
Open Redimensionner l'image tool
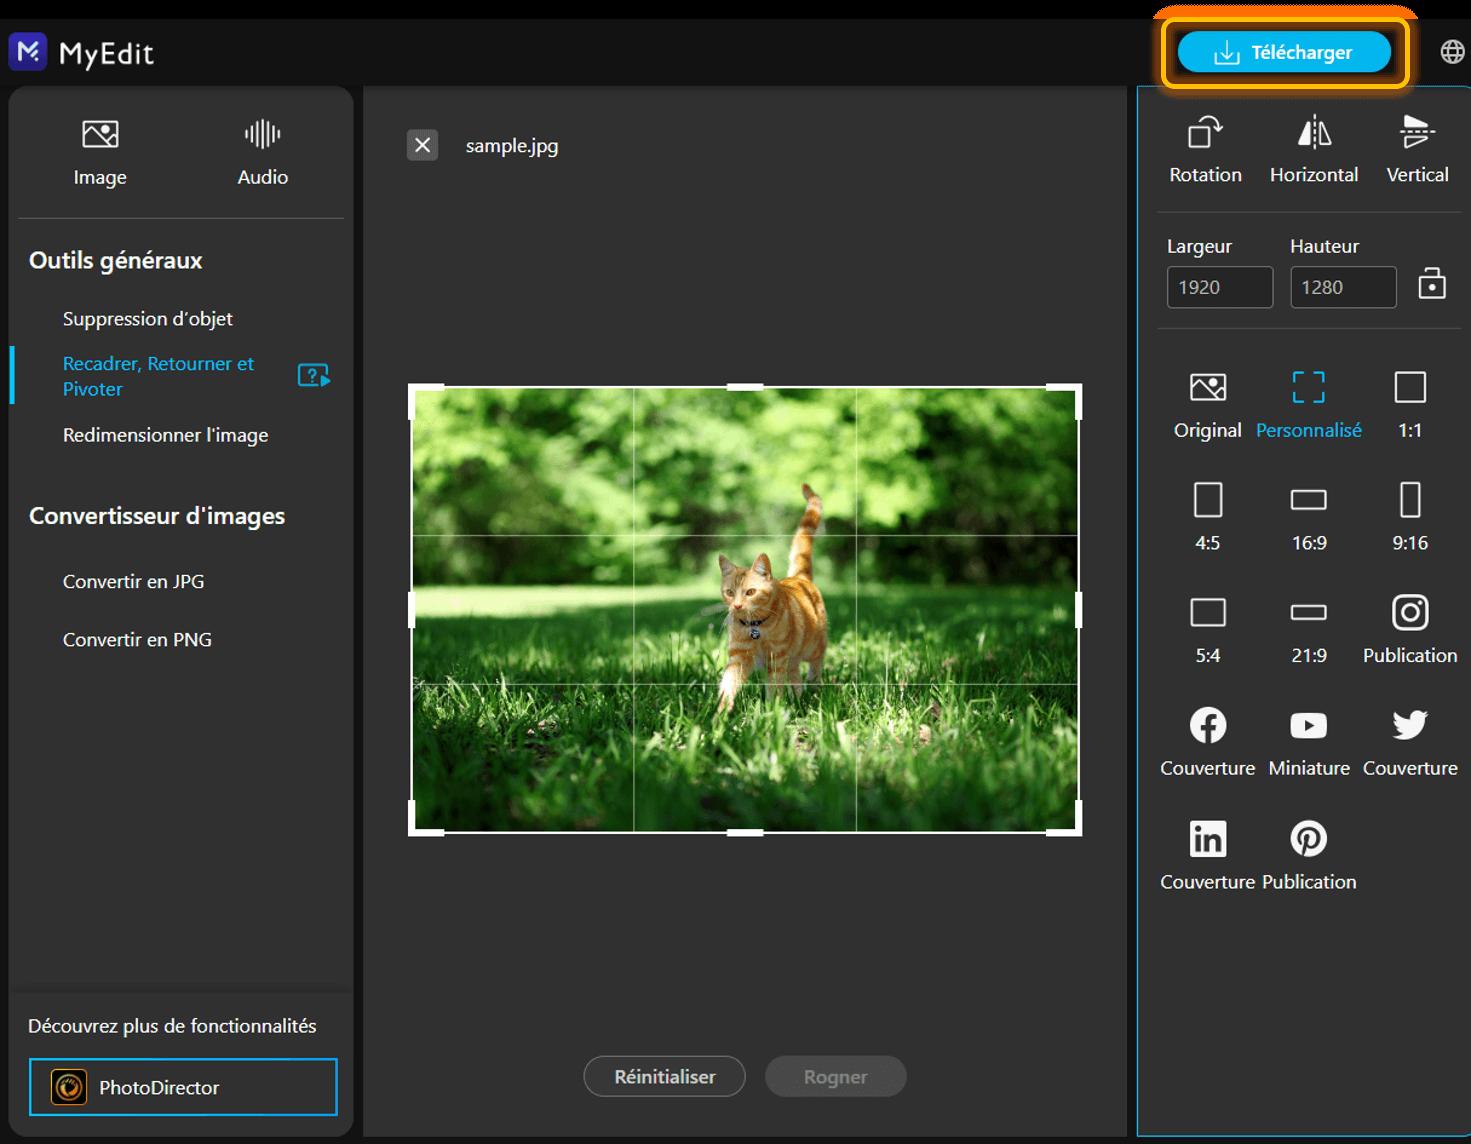[x=165, y=435]
